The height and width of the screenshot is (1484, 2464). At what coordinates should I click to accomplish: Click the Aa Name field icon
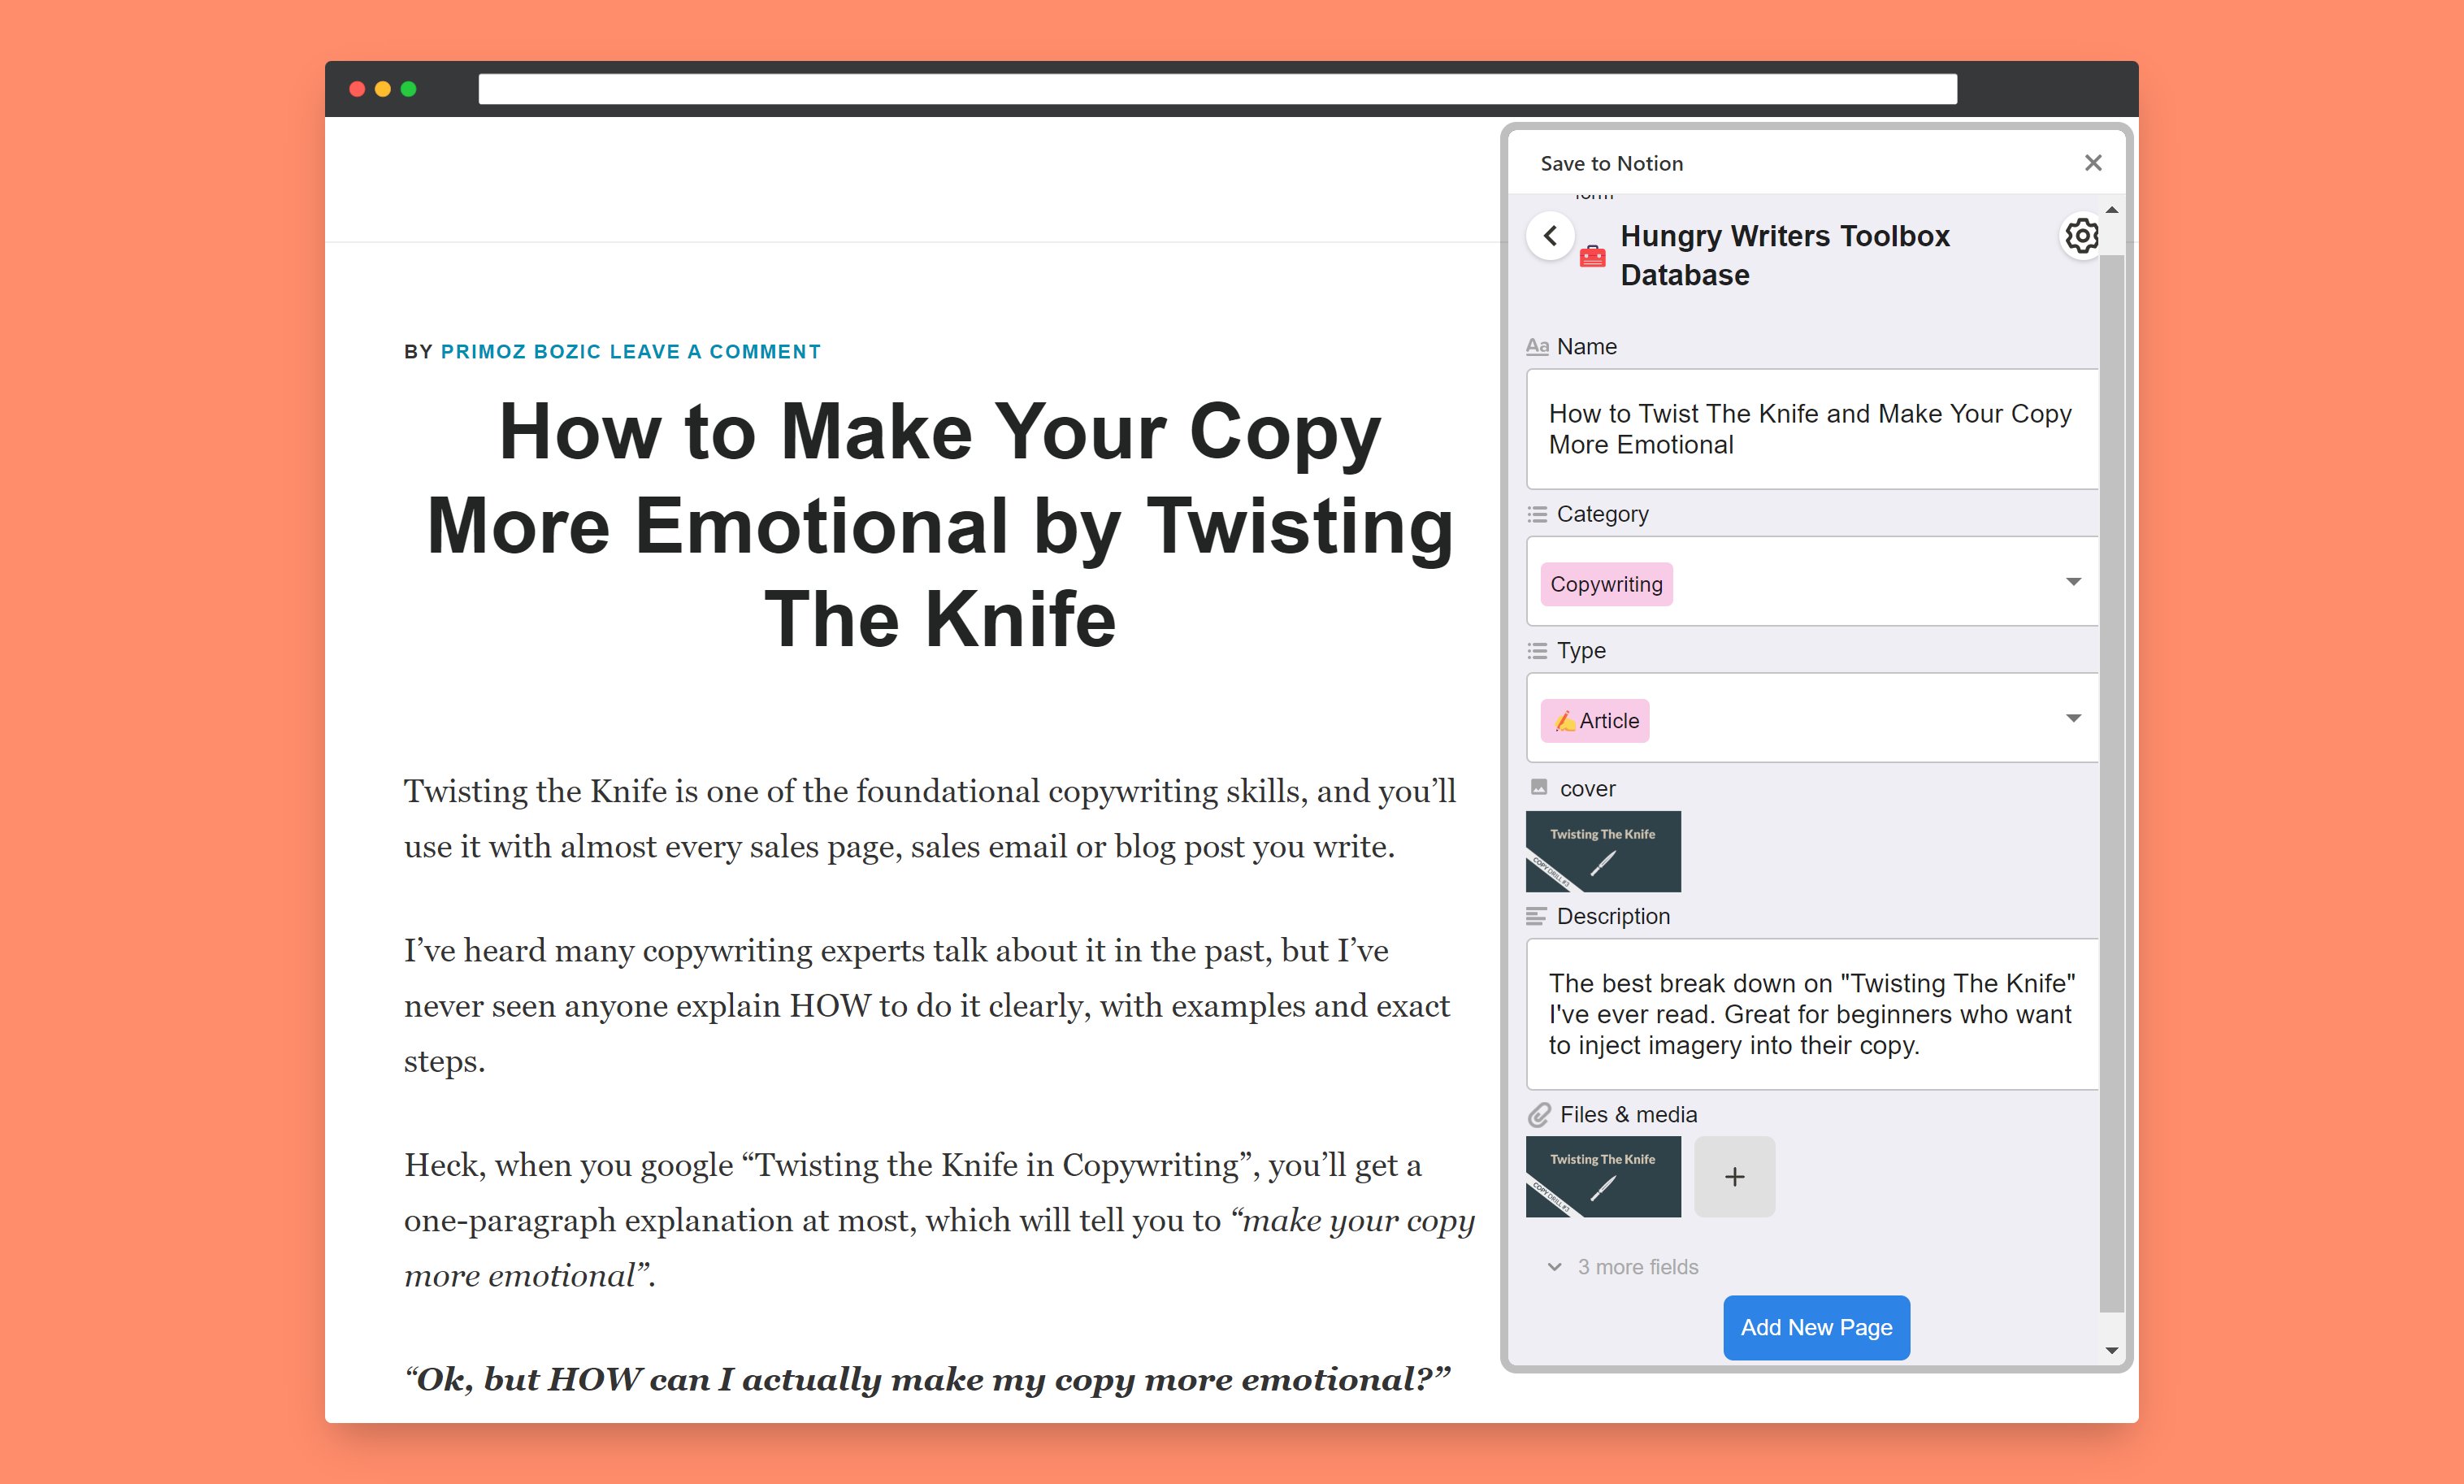point(1537,346)
